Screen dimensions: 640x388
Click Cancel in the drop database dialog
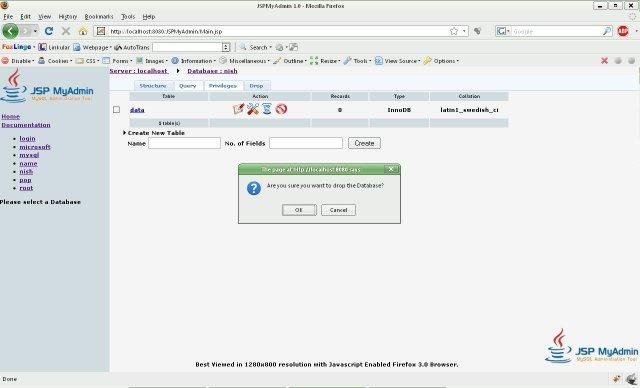(338, 210)
